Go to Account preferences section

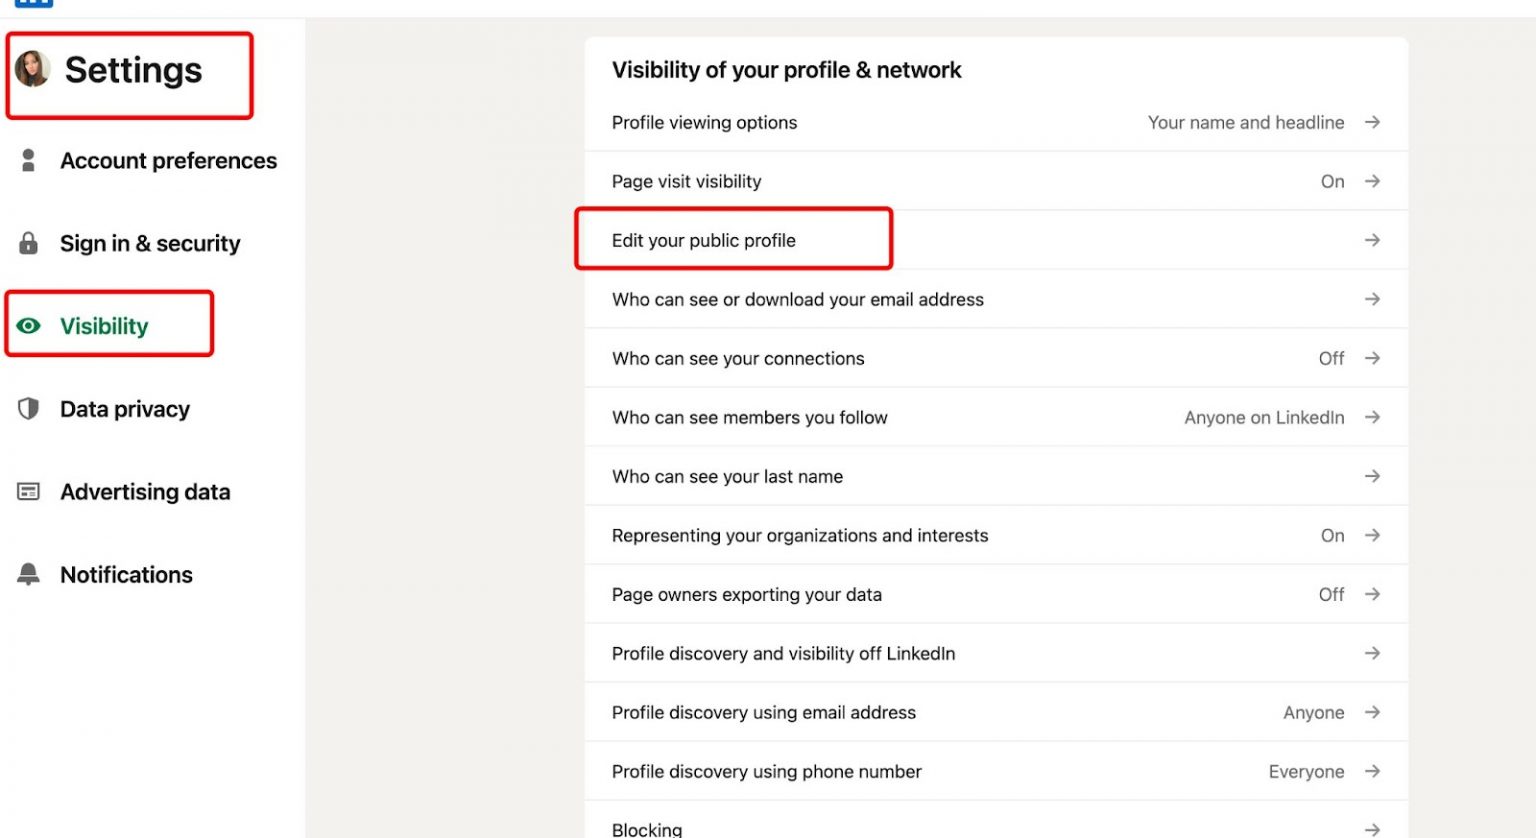tap(168, 160)
